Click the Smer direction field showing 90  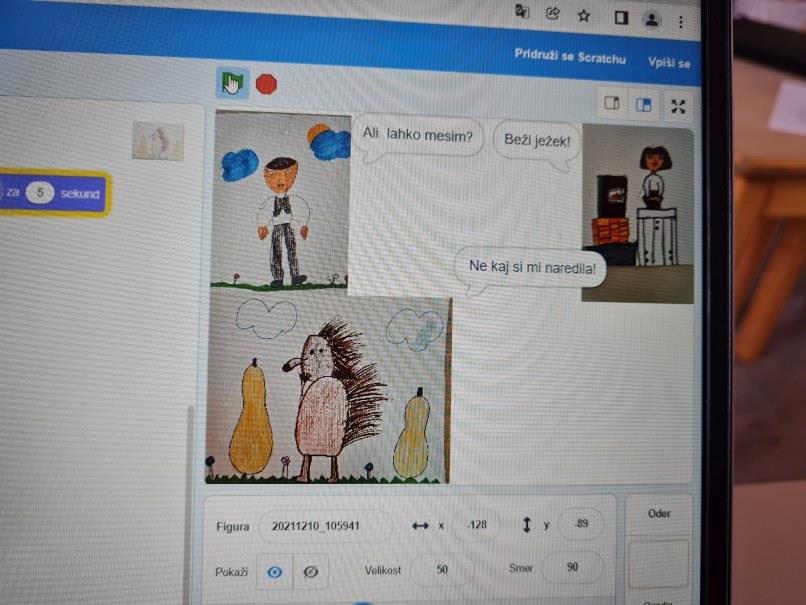(x=572, y=567)
